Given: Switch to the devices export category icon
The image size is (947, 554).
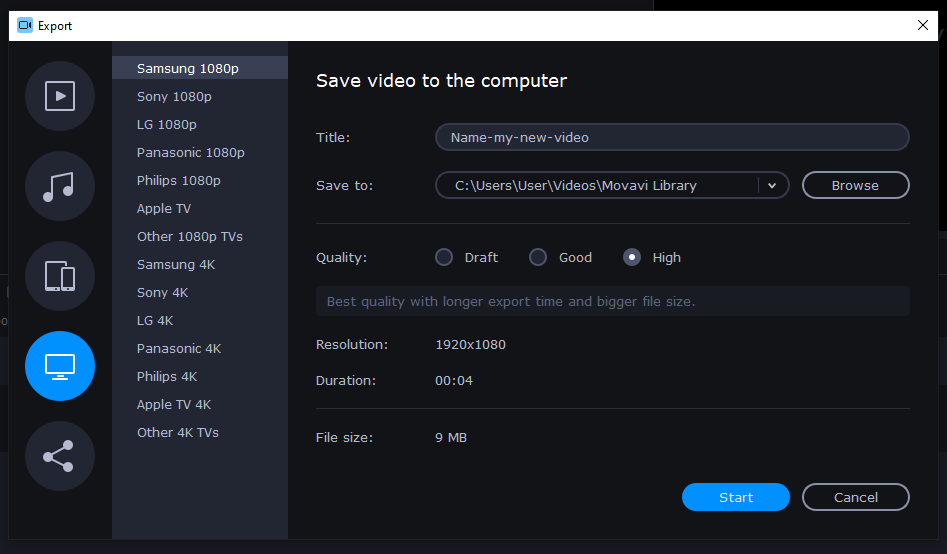Looking at the screenshot, I should [x=60, y=276].
